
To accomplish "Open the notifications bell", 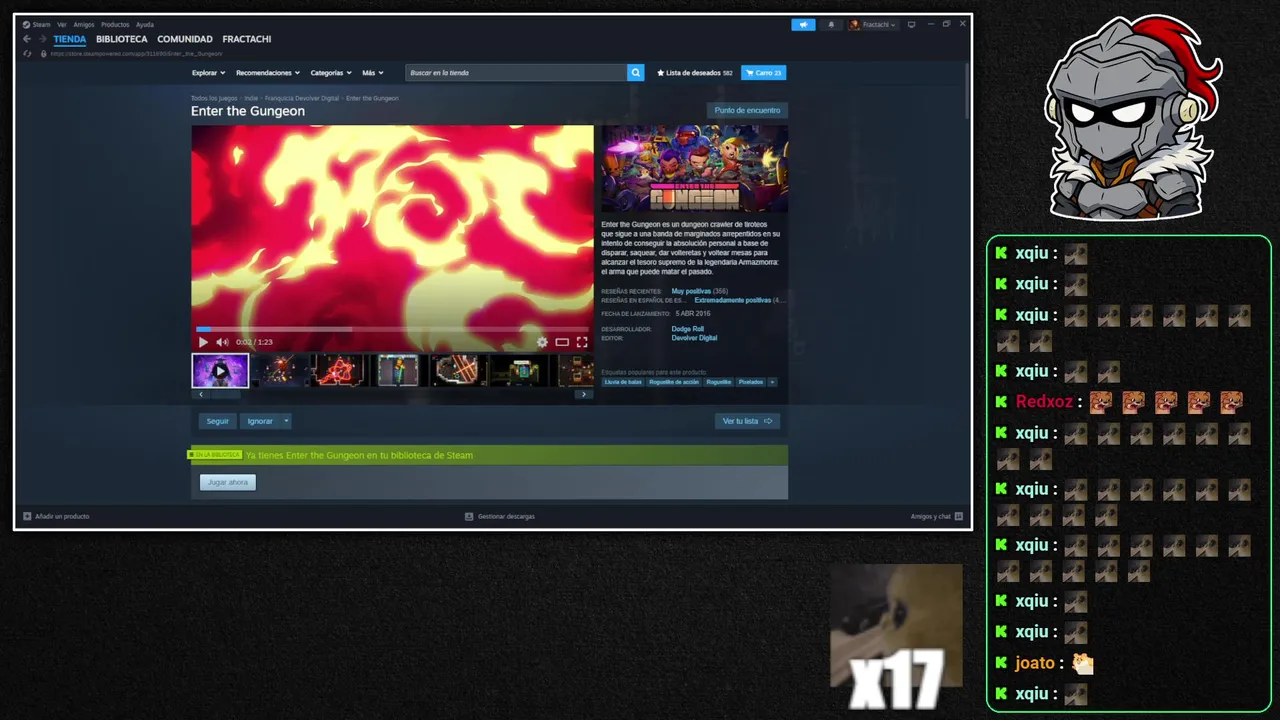I will [x=831, y=25].
